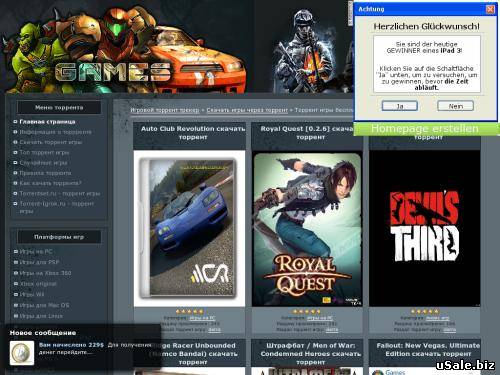Click the GAMES site logo
The width and height of the screenshot is (500, 375).
click(x=113, y=72)
